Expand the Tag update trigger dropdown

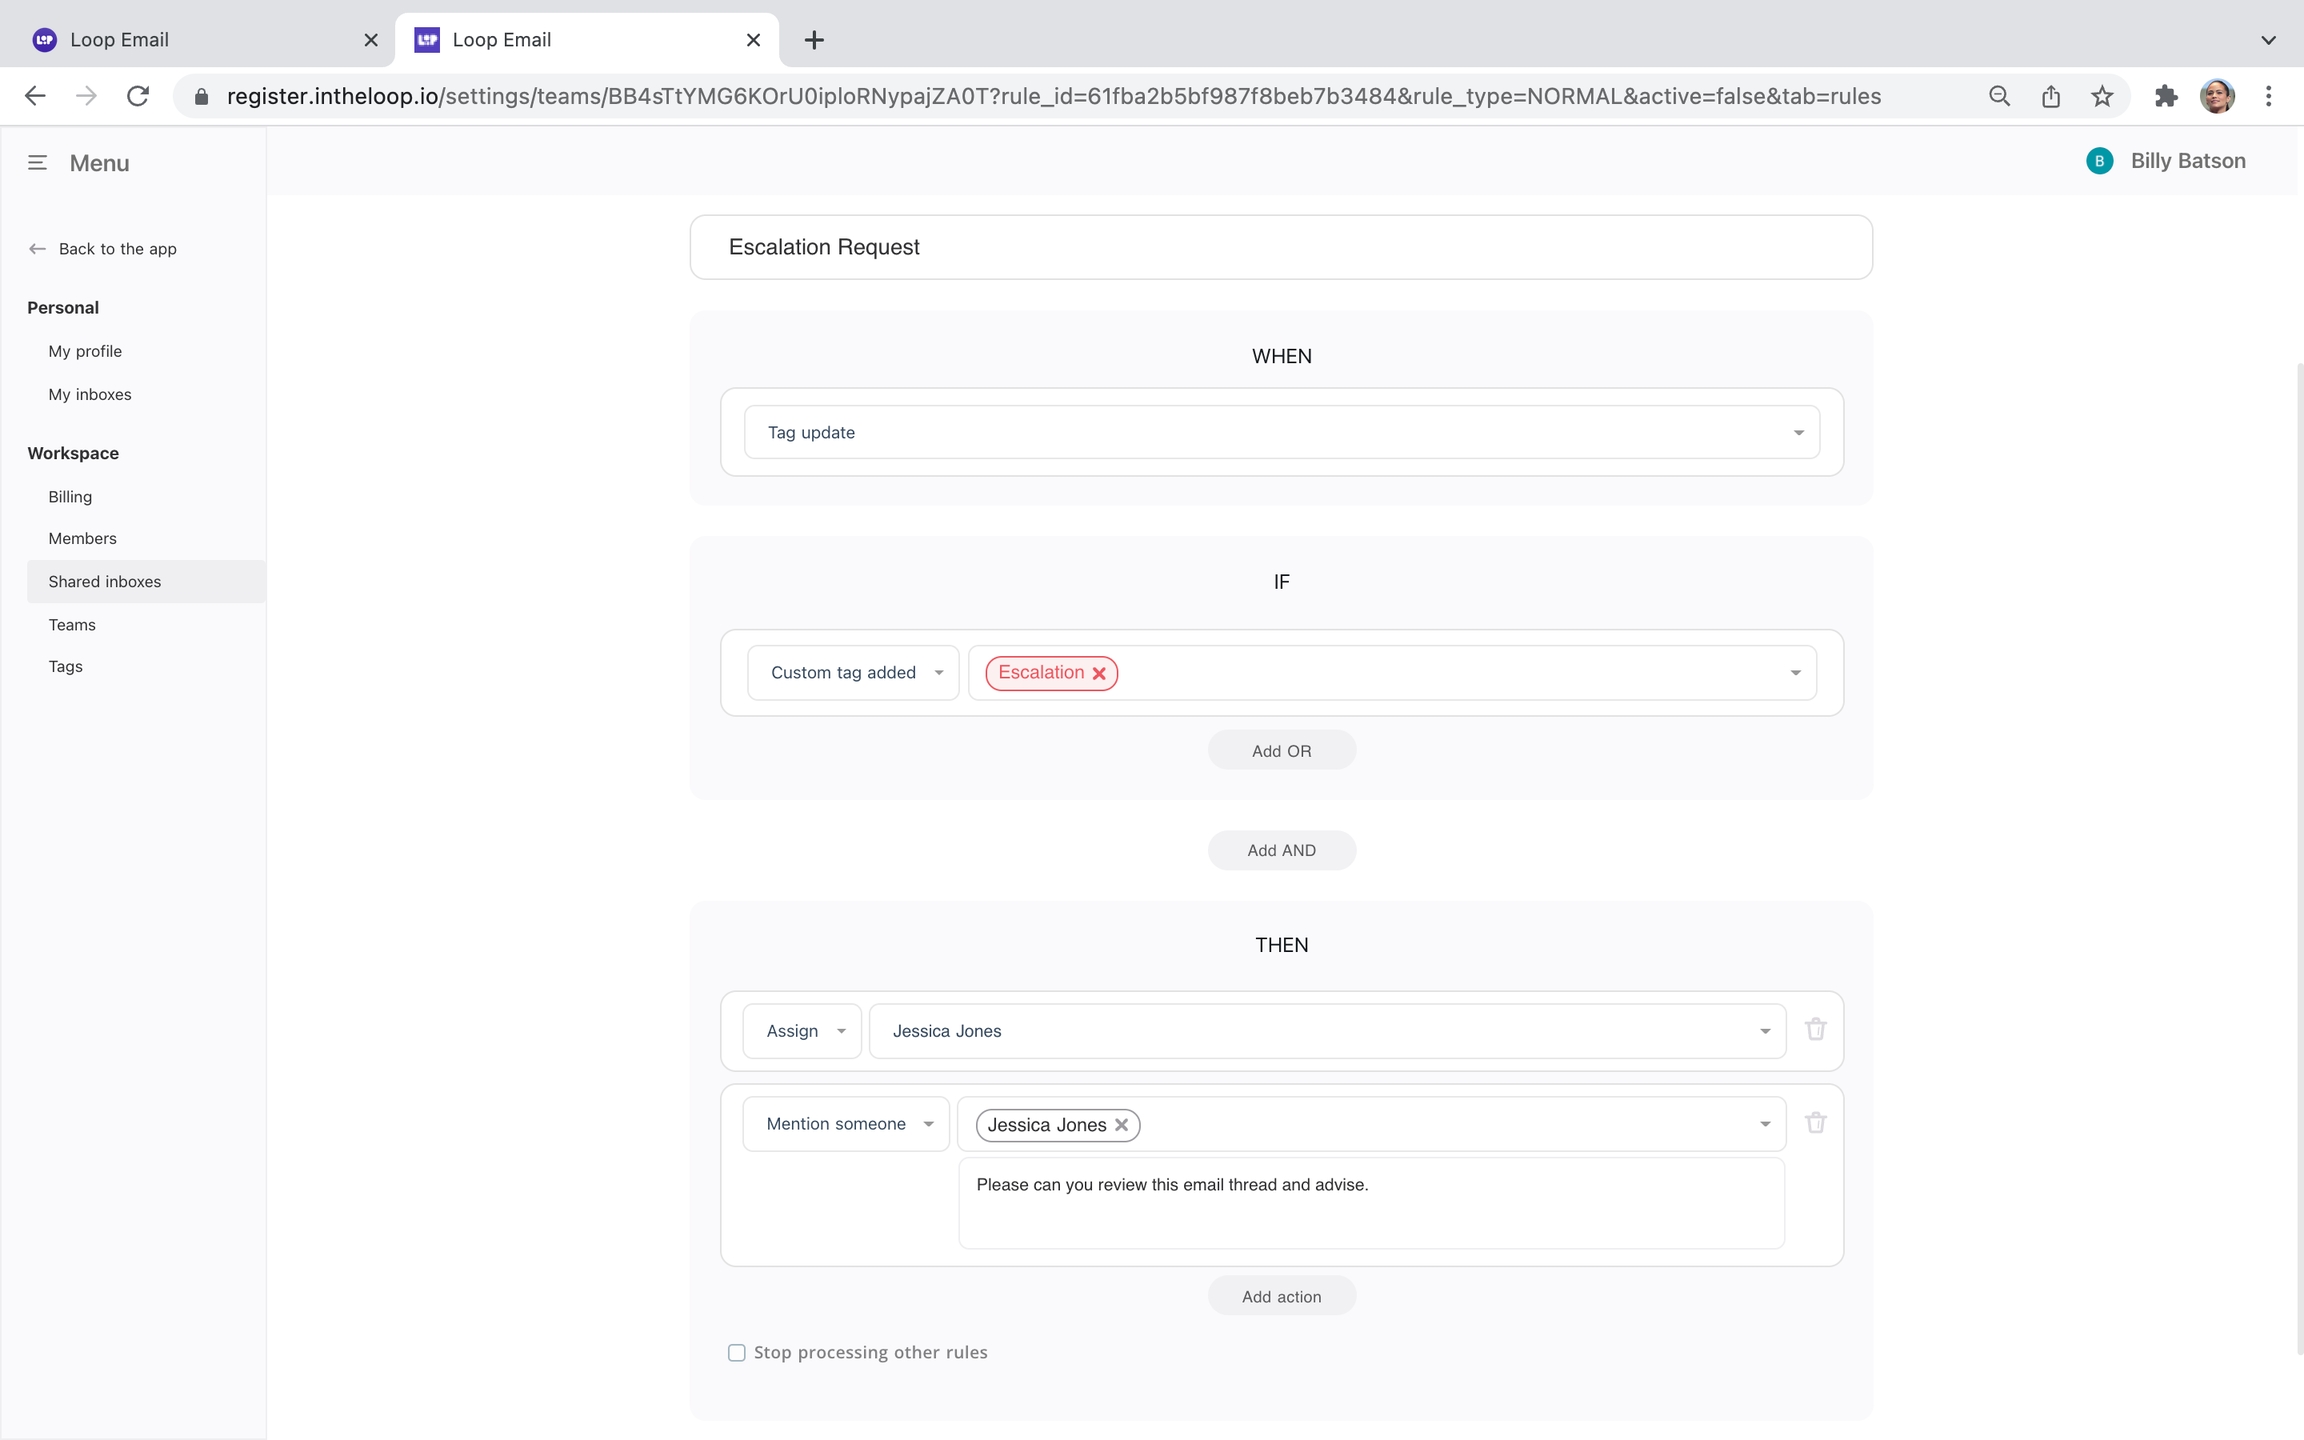1797,433
